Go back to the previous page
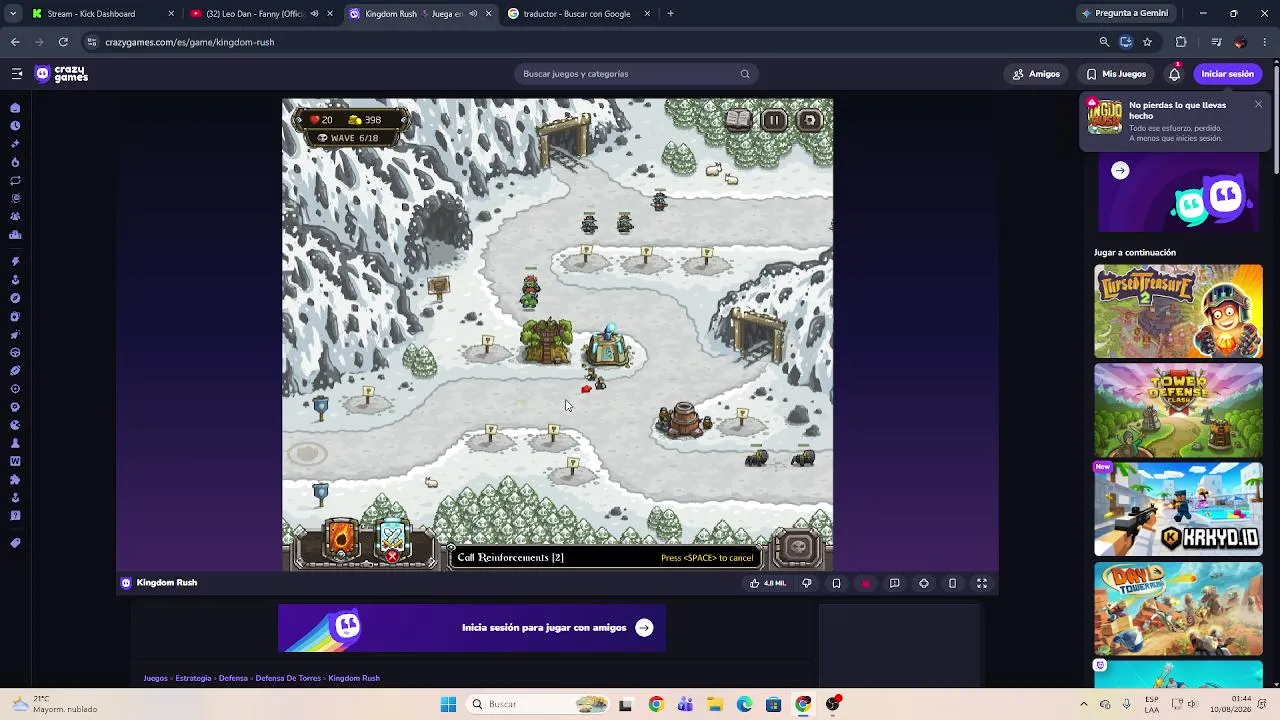Viewport: 1280px width, 720px height. 15,42
